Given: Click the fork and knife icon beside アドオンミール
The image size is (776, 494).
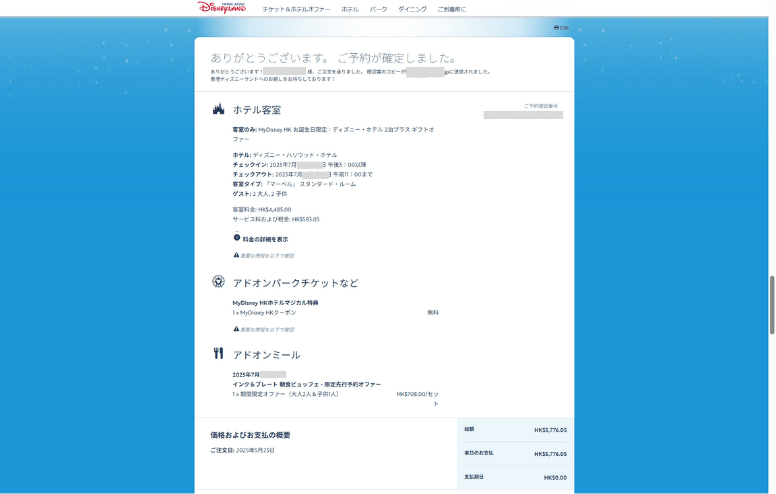Looking at the screenshot, I should 218,353.
